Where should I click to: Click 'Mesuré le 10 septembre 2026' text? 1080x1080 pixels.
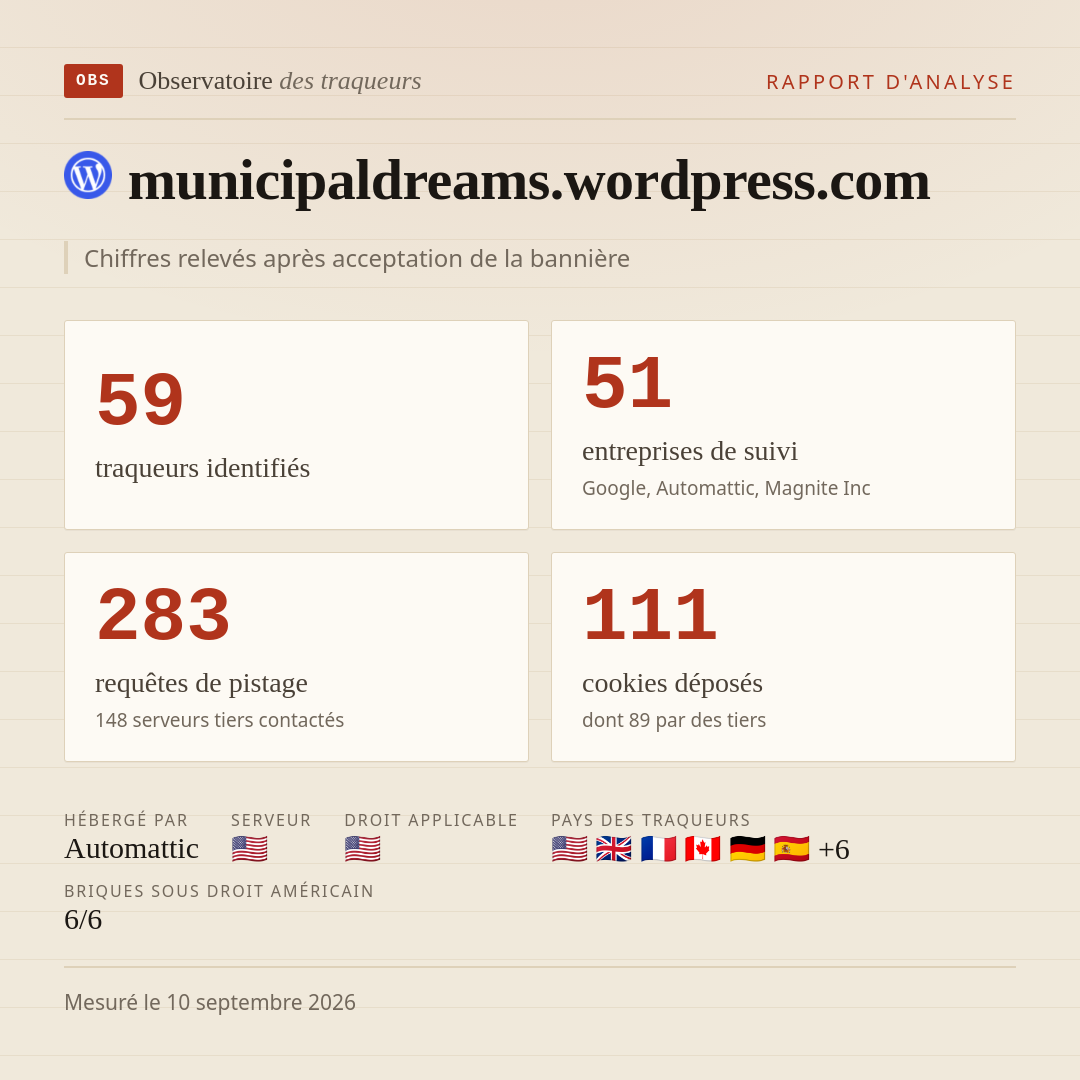coord(210,1002)
